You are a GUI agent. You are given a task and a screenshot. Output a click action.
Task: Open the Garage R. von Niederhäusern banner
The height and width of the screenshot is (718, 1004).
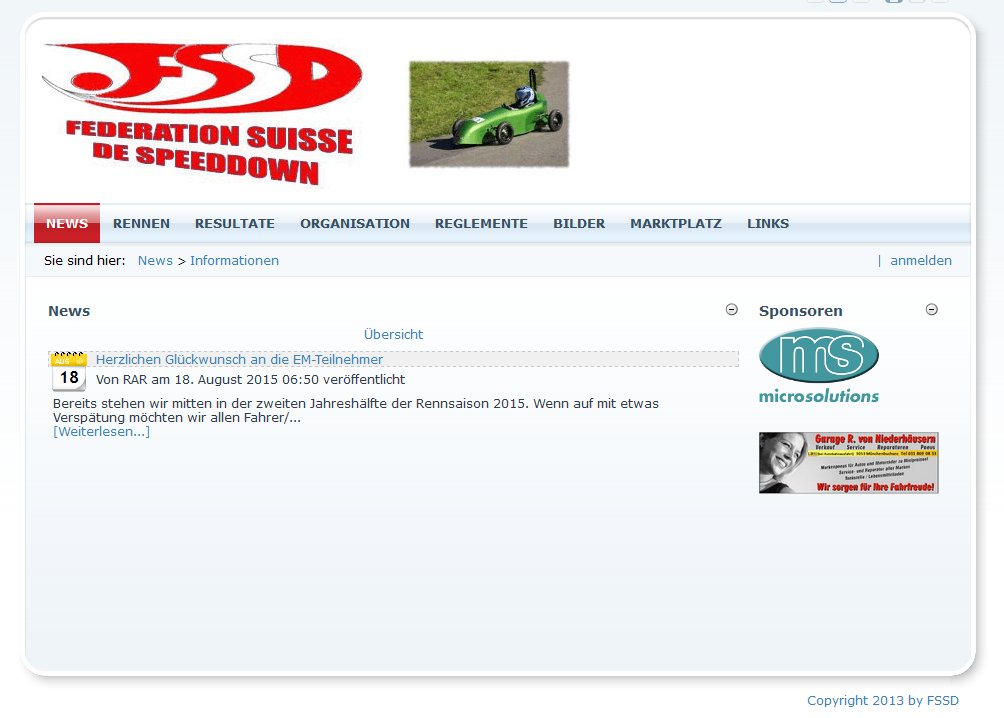(848, 463)
